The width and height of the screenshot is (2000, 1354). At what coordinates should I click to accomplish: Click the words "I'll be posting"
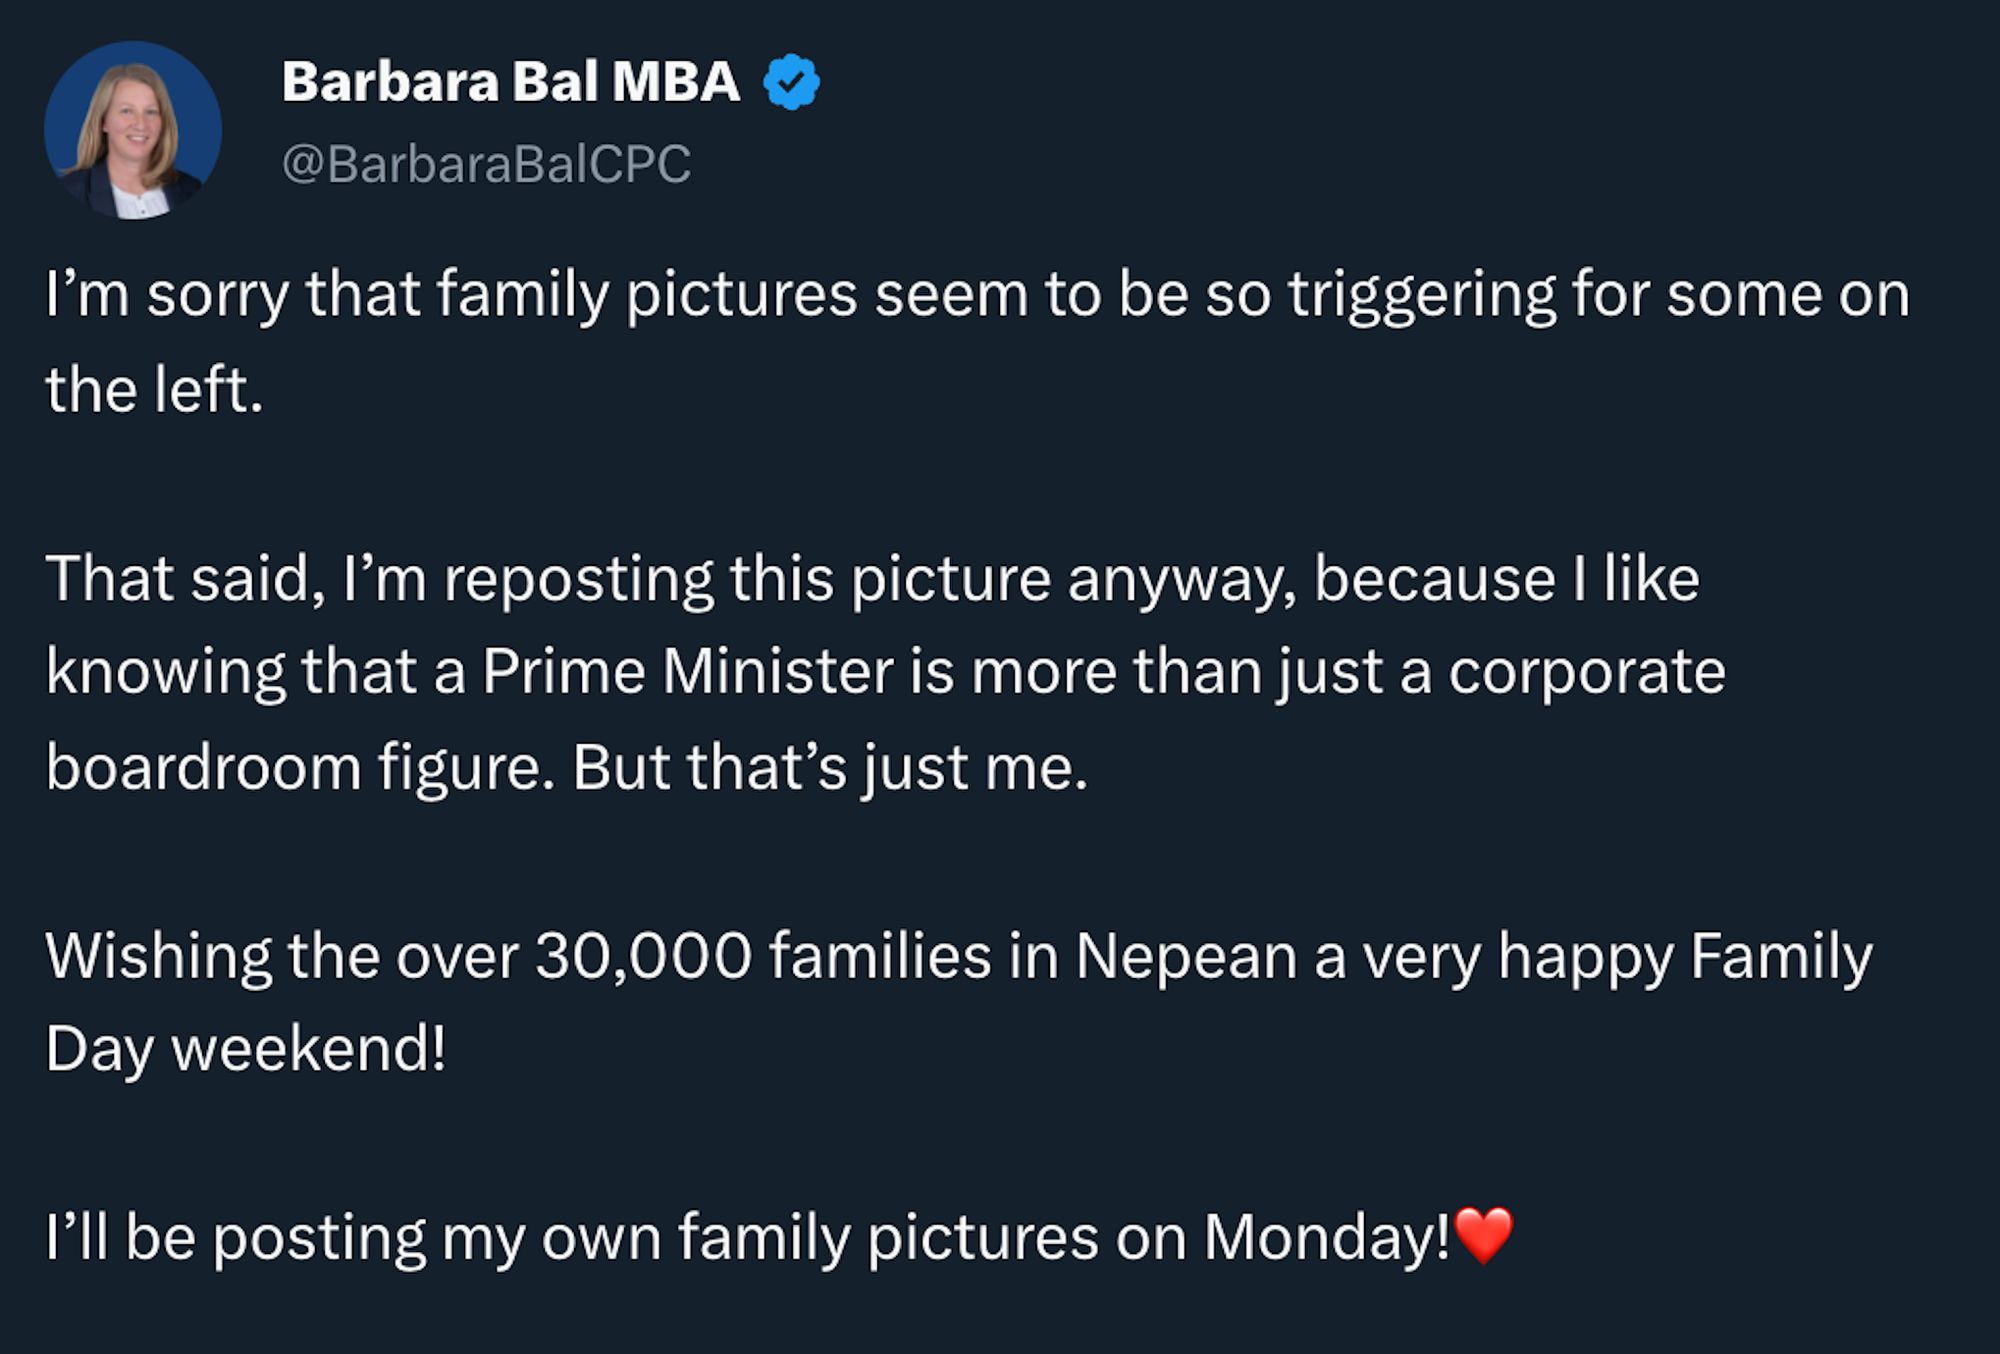pos(235,1238)
